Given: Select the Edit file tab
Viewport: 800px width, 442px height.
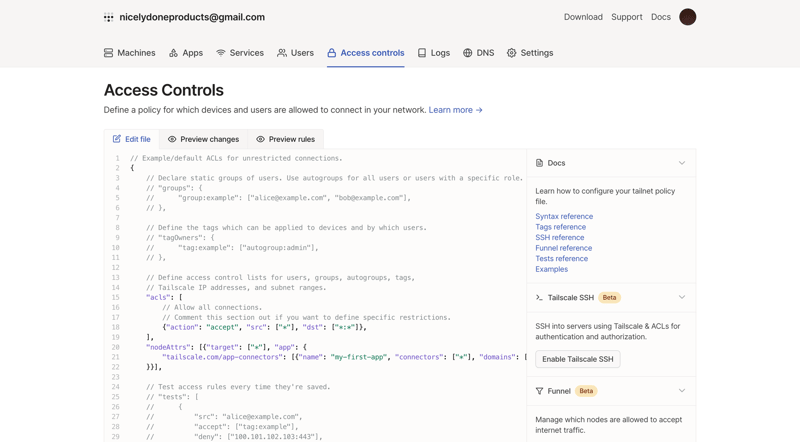Looking at the screenshot, I should (132, 139).
